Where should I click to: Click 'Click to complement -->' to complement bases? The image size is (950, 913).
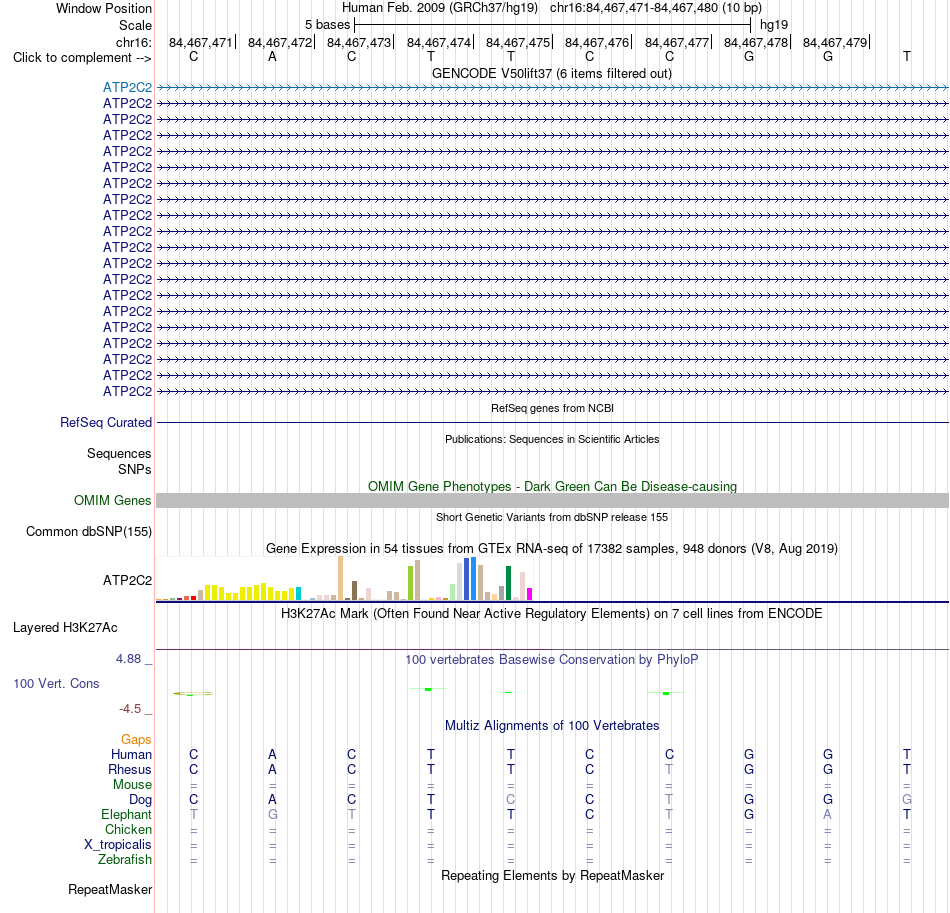82,58
